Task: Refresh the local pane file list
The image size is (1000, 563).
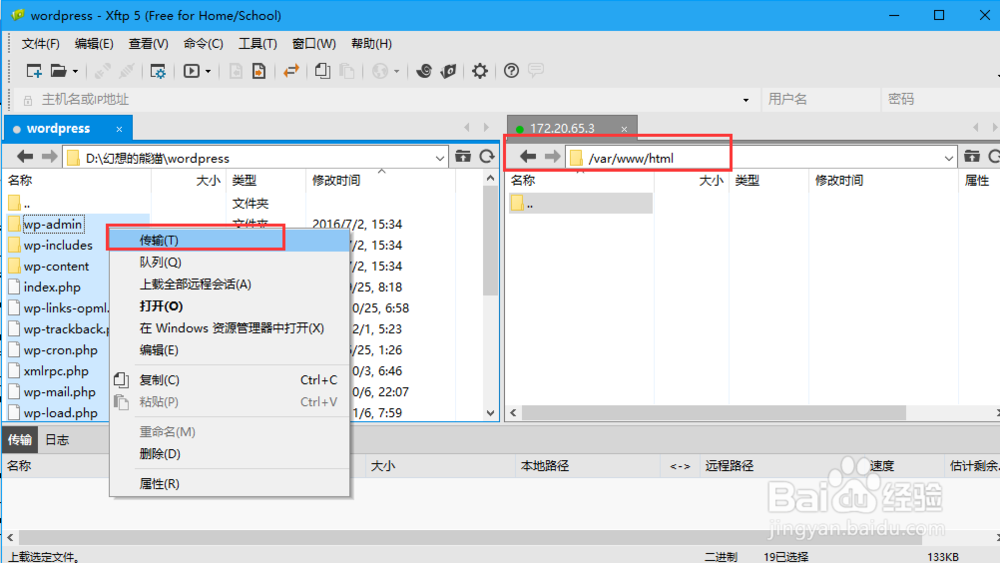Action: point(487,157)
